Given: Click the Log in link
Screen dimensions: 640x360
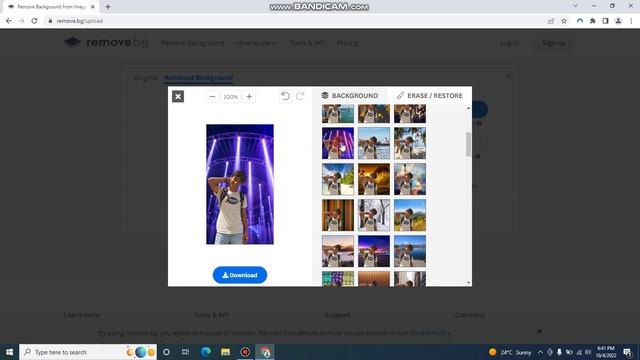Looking at the screenshot, I should [x=509, y=43].
